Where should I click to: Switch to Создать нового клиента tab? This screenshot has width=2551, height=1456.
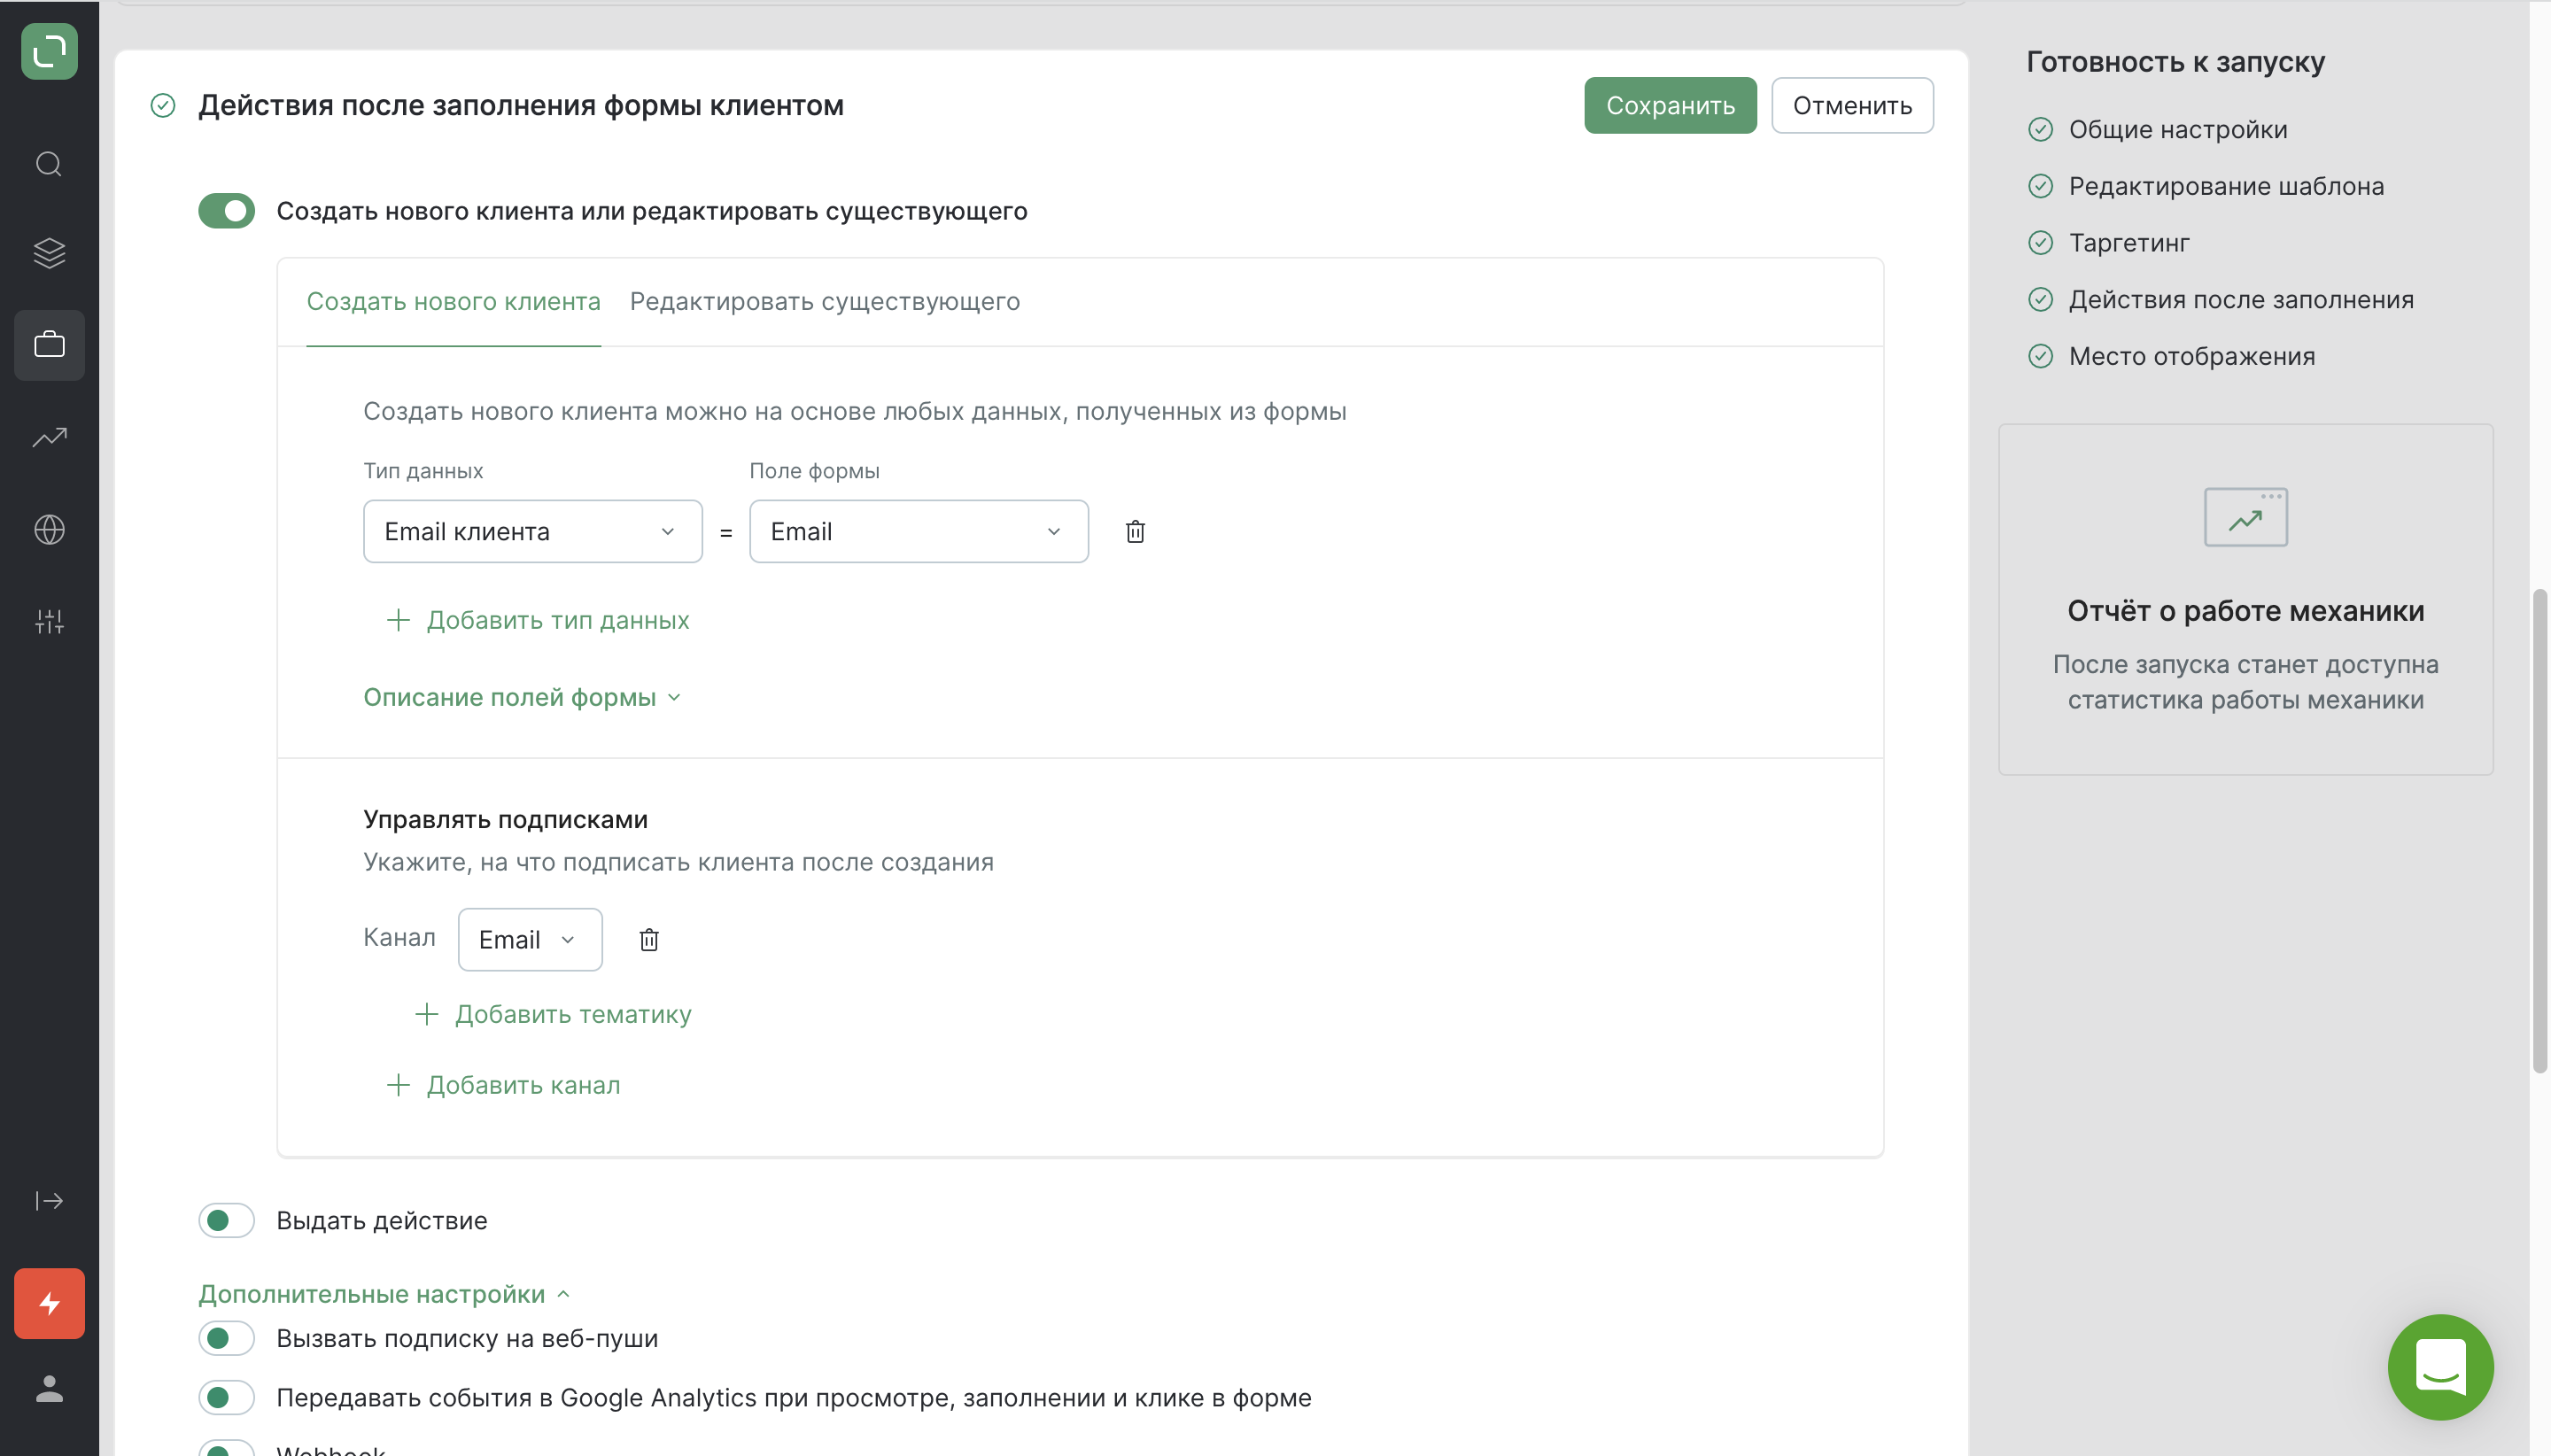[x=453, y=301]
